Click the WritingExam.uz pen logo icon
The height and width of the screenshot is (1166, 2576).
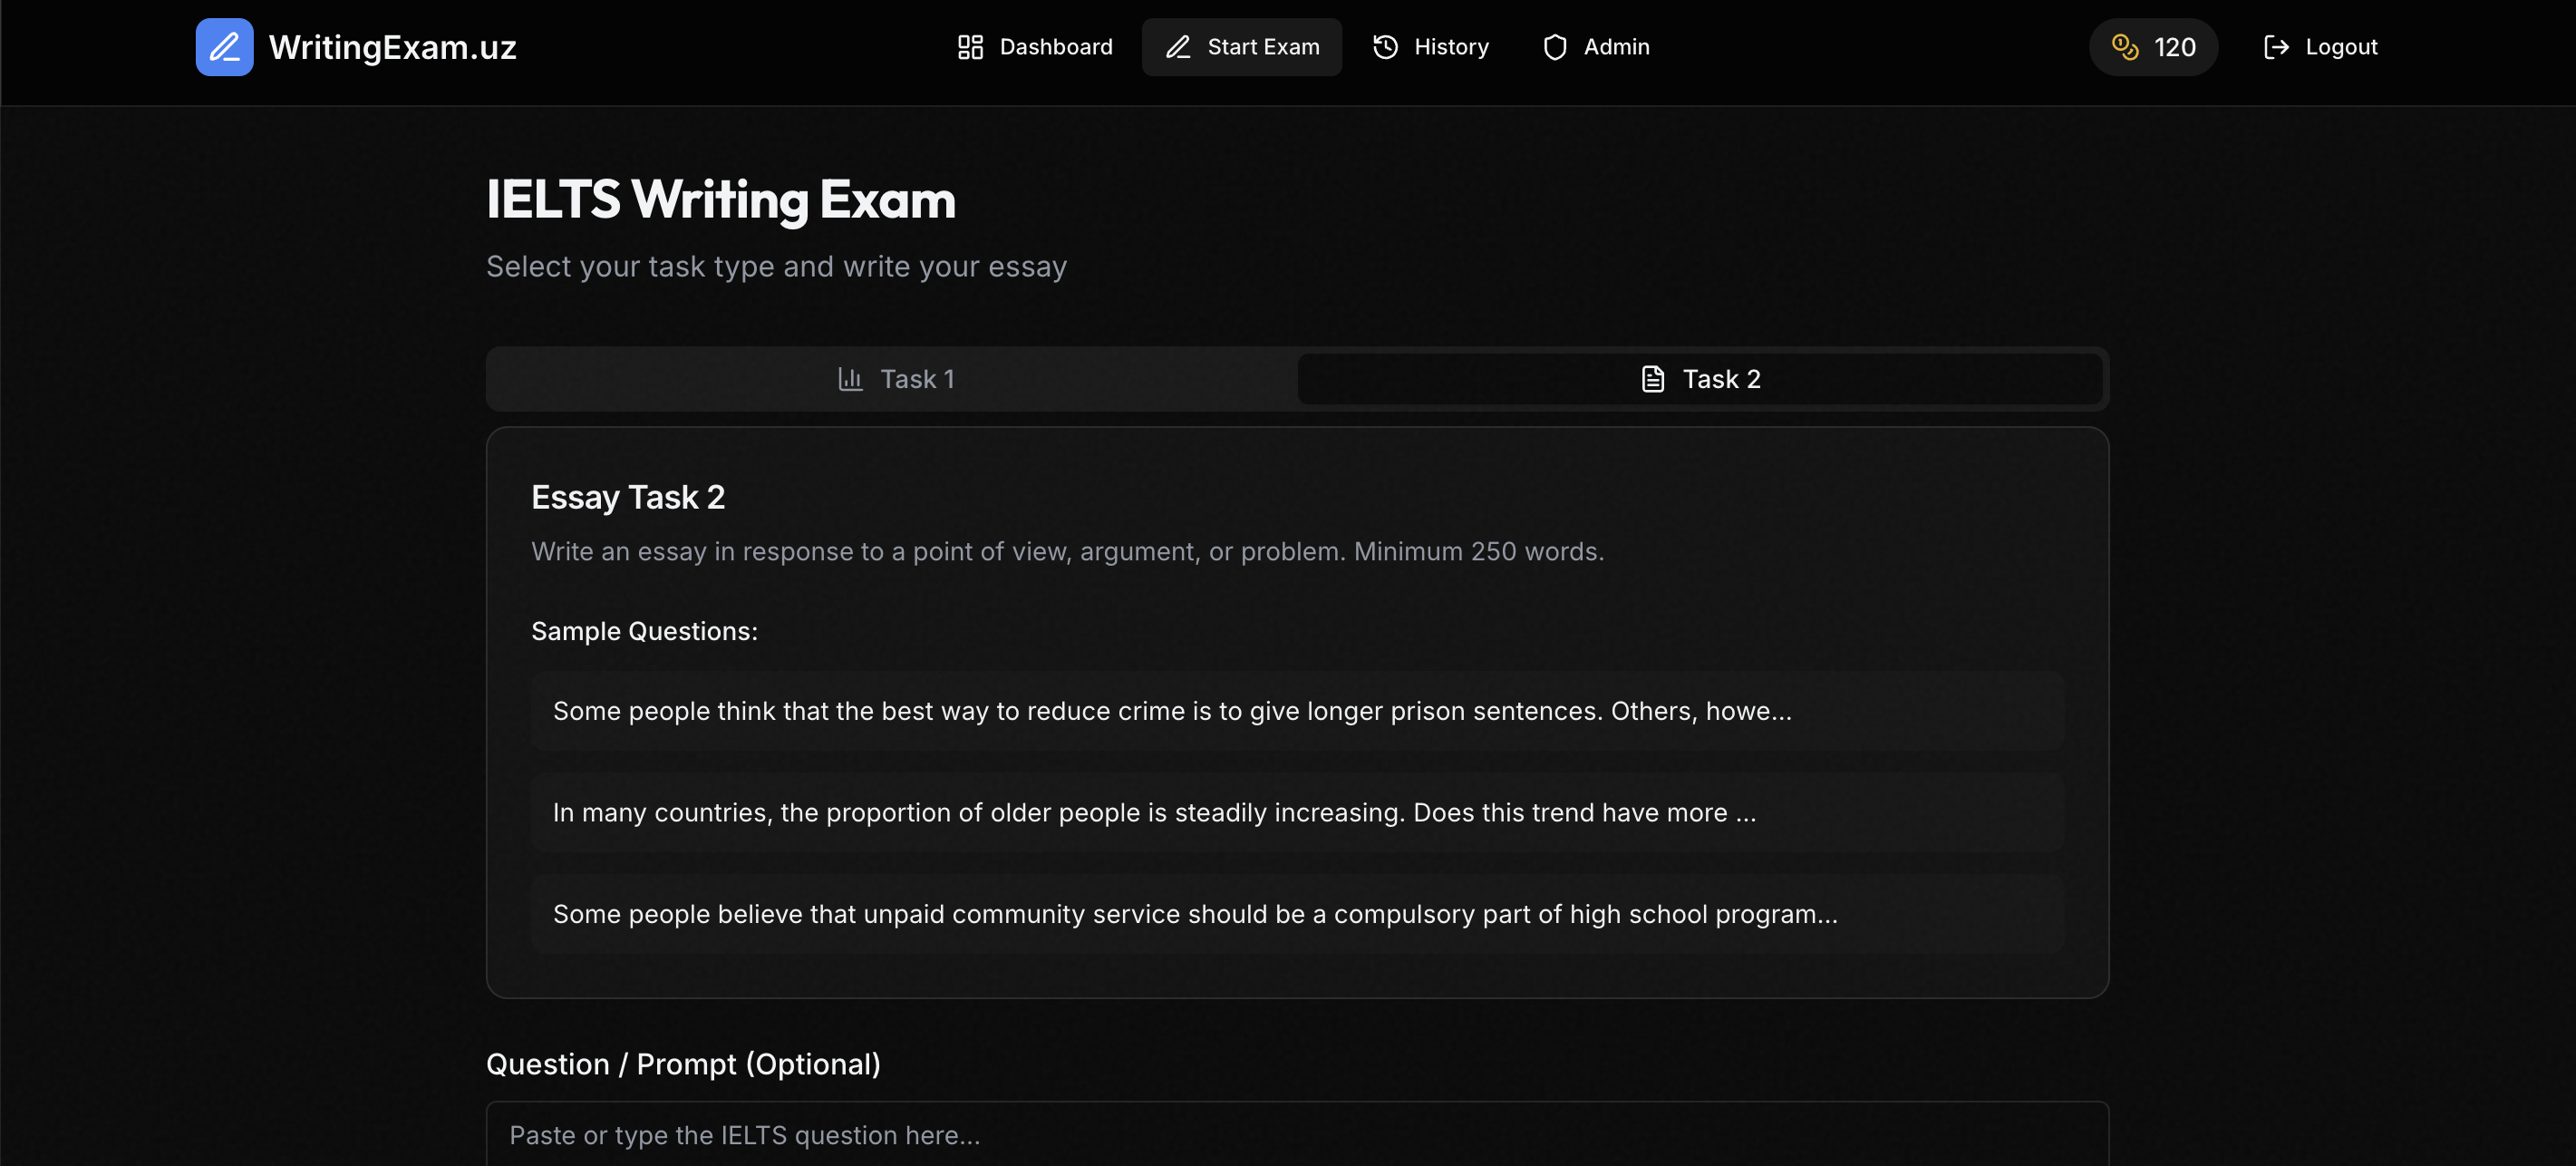(223, 46)
